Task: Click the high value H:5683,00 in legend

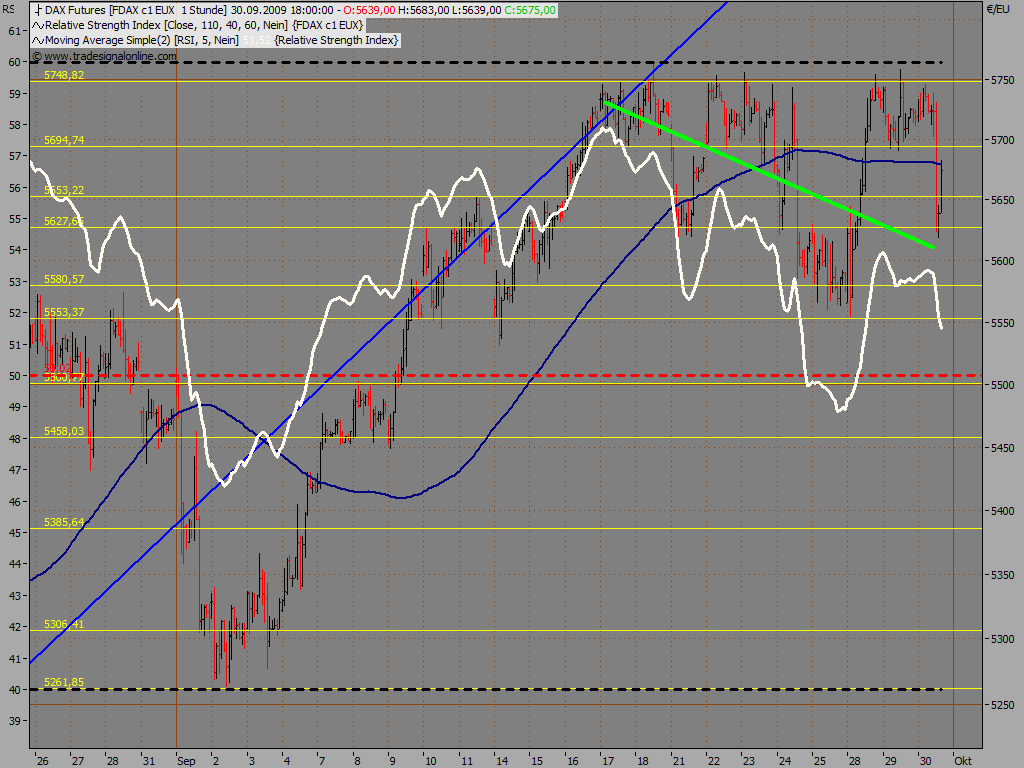Action: click(x=424, y=10)
